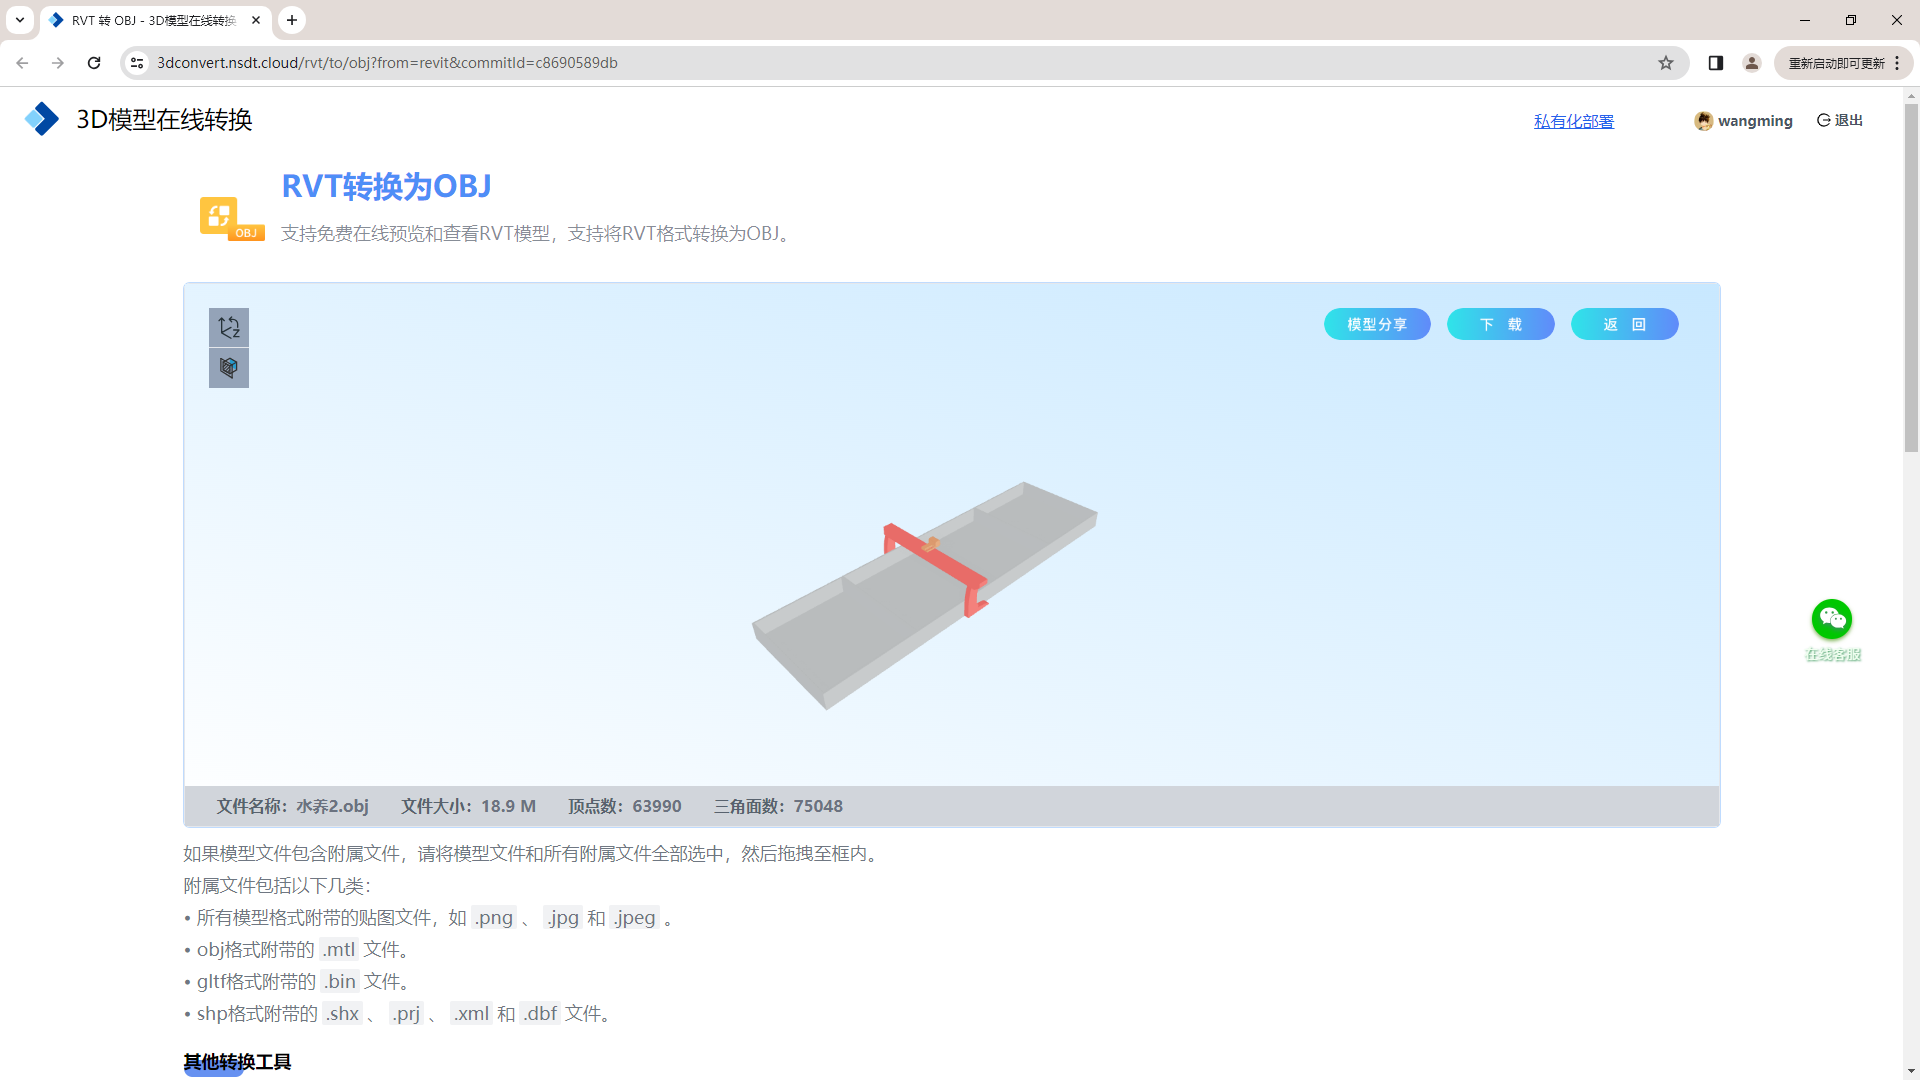Open the Chrome profile icon in the toolbar

(x=1751, y=62)
